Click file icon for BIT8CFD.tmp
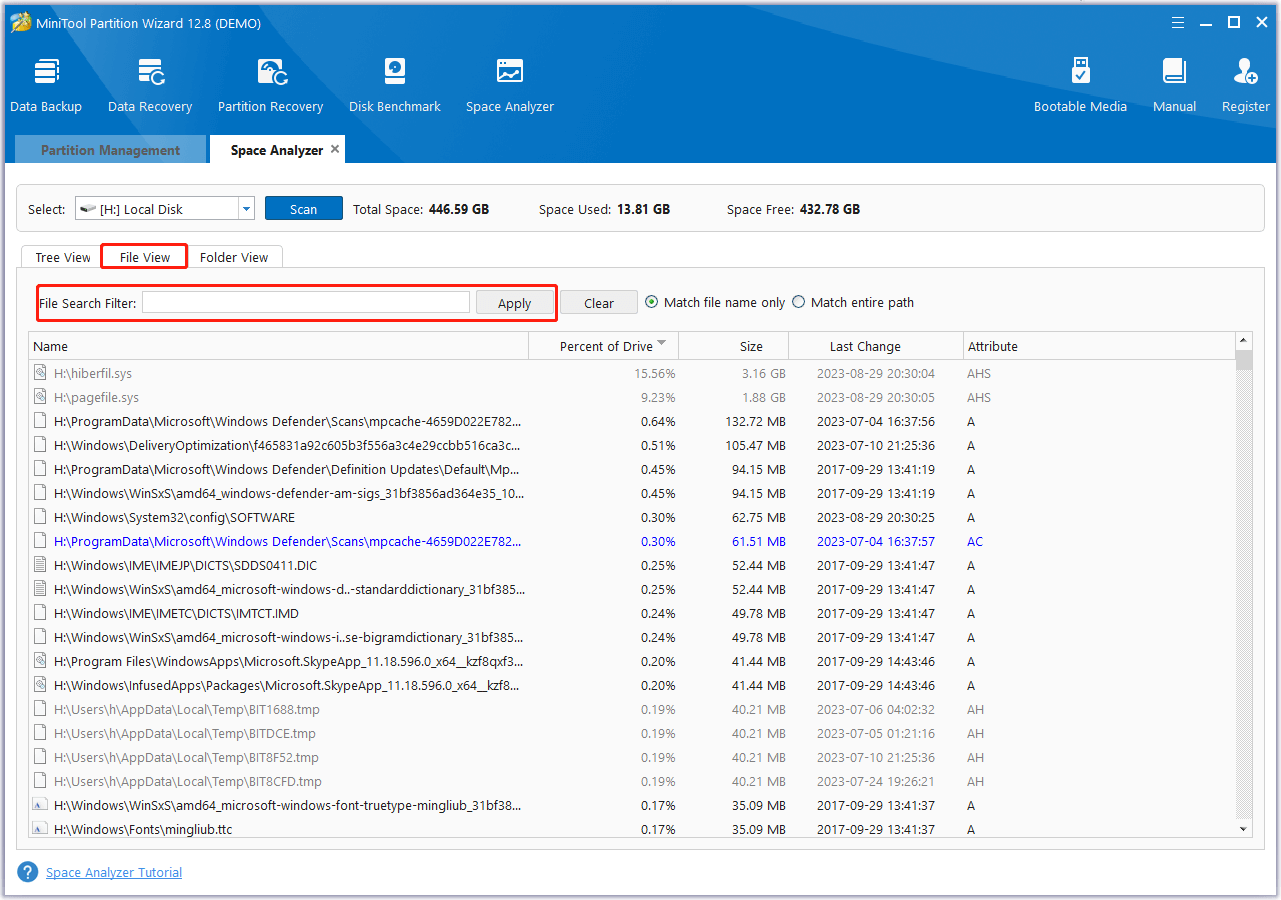The height and width of the screenshot is (900, 1281). (x=40, y=781)
